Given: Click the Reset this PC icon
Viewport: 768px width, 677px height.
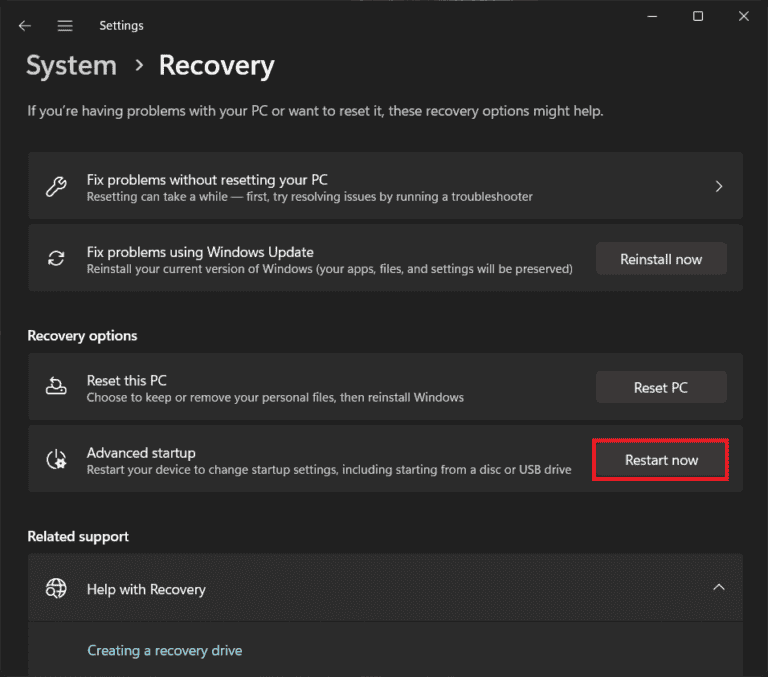Looking at the screenshot, I should pyautogui.click(x=57, y=388).
